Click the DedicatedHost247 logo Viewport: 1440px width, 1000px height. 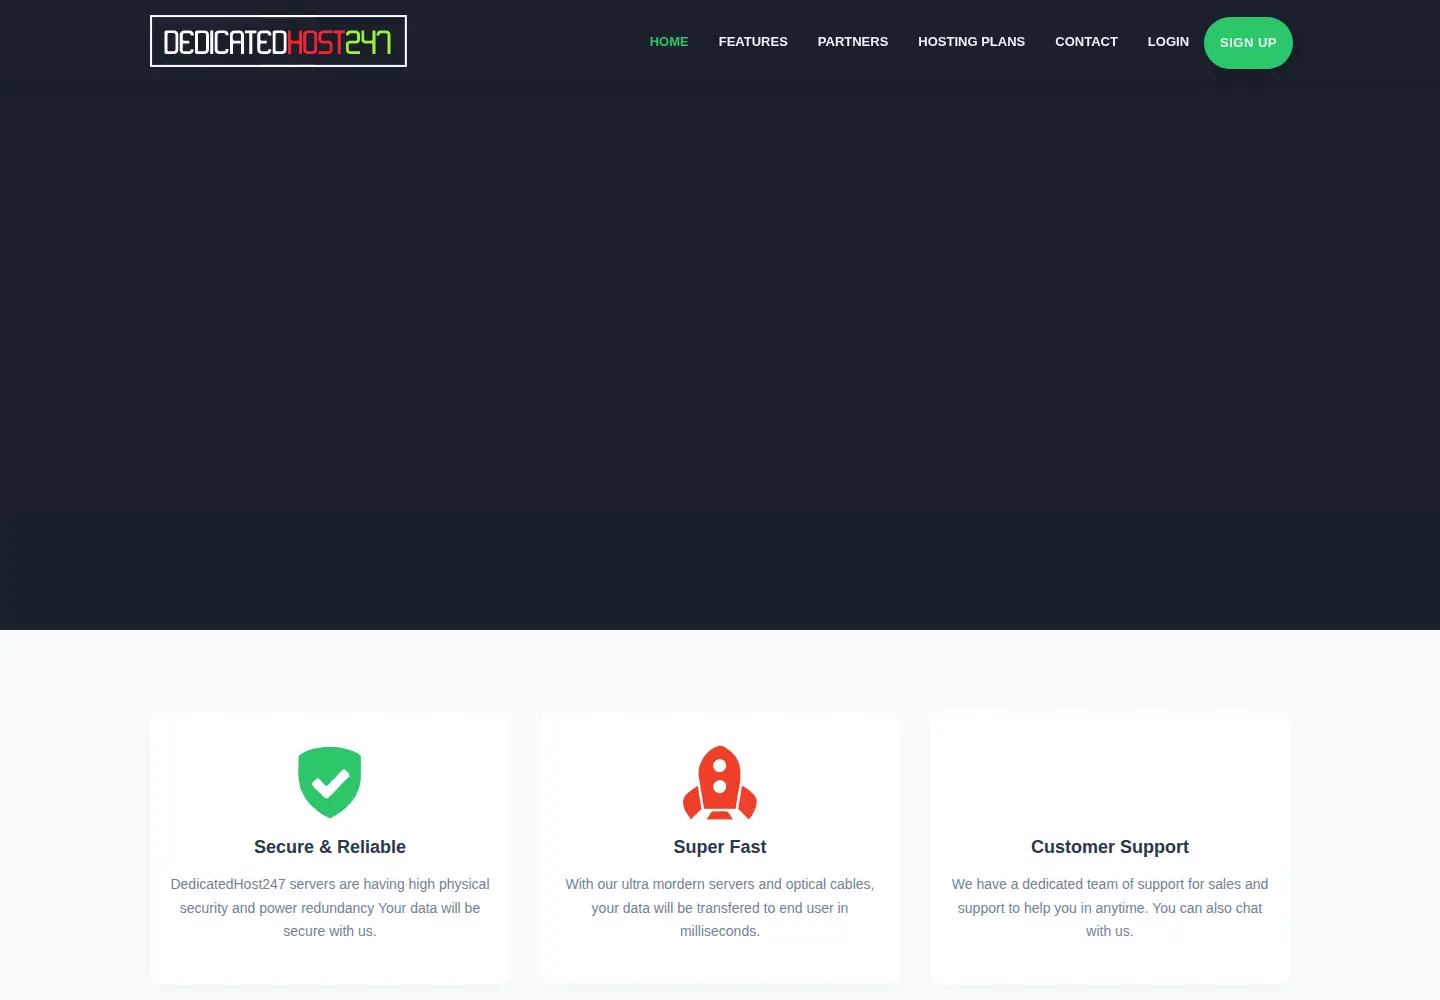point(278,41)
